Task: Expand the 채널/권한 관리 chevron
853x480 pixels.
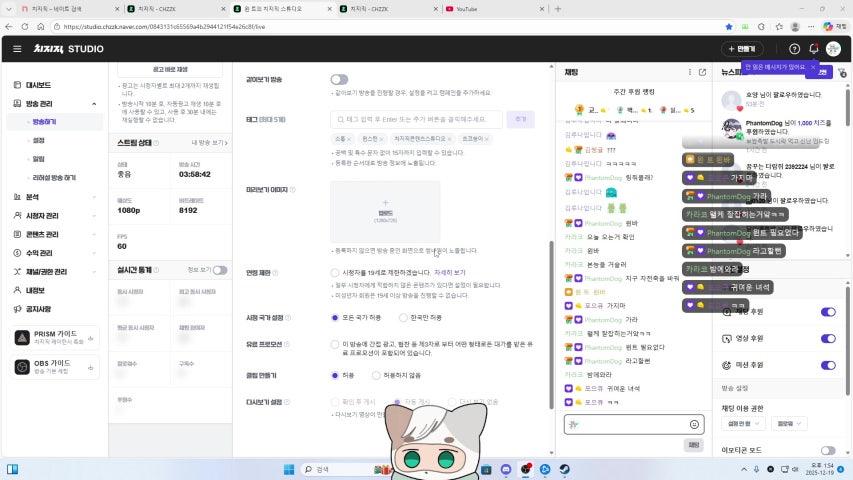Action: pyautogui.click(x=94, y=272)
